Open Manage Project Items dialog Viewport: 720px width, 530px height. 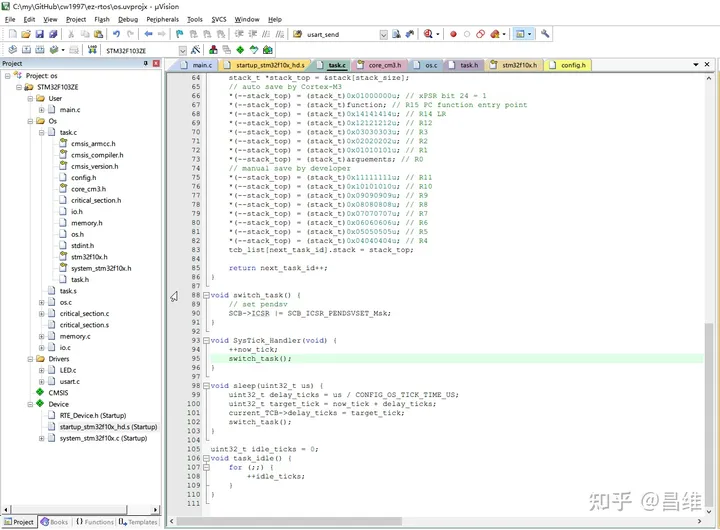(213, 50)
